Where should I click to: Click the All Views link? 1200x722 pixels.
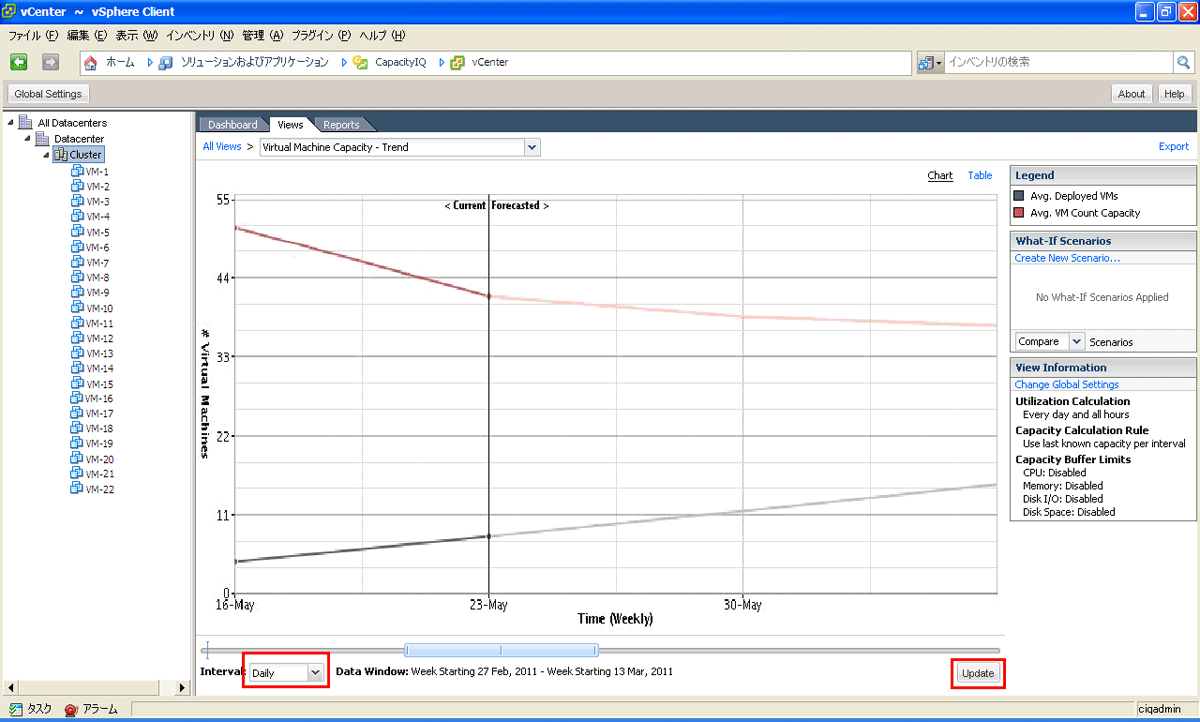tap(222, 146)
